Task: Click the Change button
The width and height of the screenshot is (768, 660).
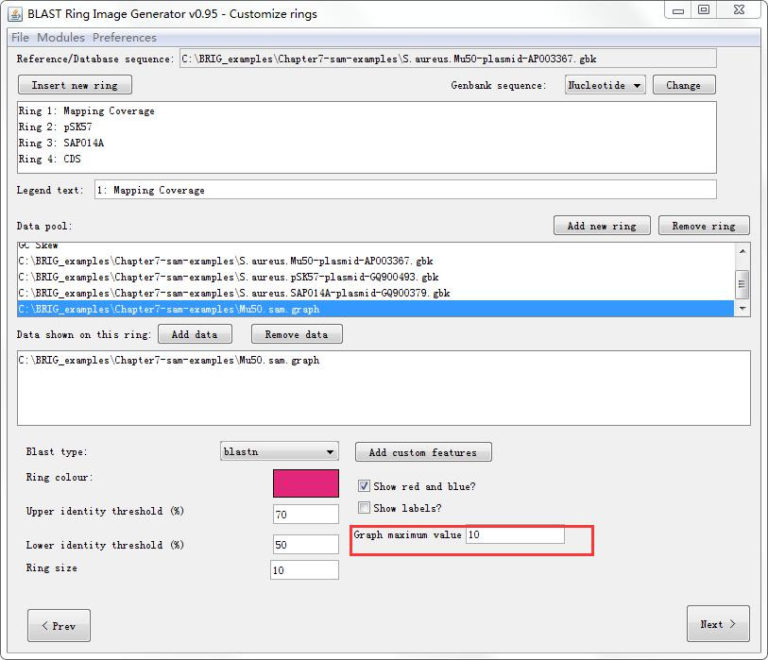Action: [x=684, y=85]
